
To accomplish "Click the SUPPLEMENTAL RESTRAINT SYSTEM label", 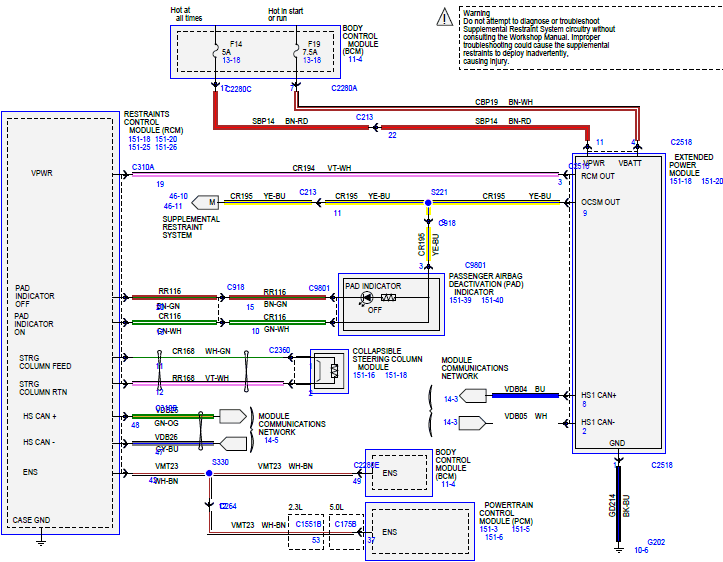I will (x=191, y=227).
